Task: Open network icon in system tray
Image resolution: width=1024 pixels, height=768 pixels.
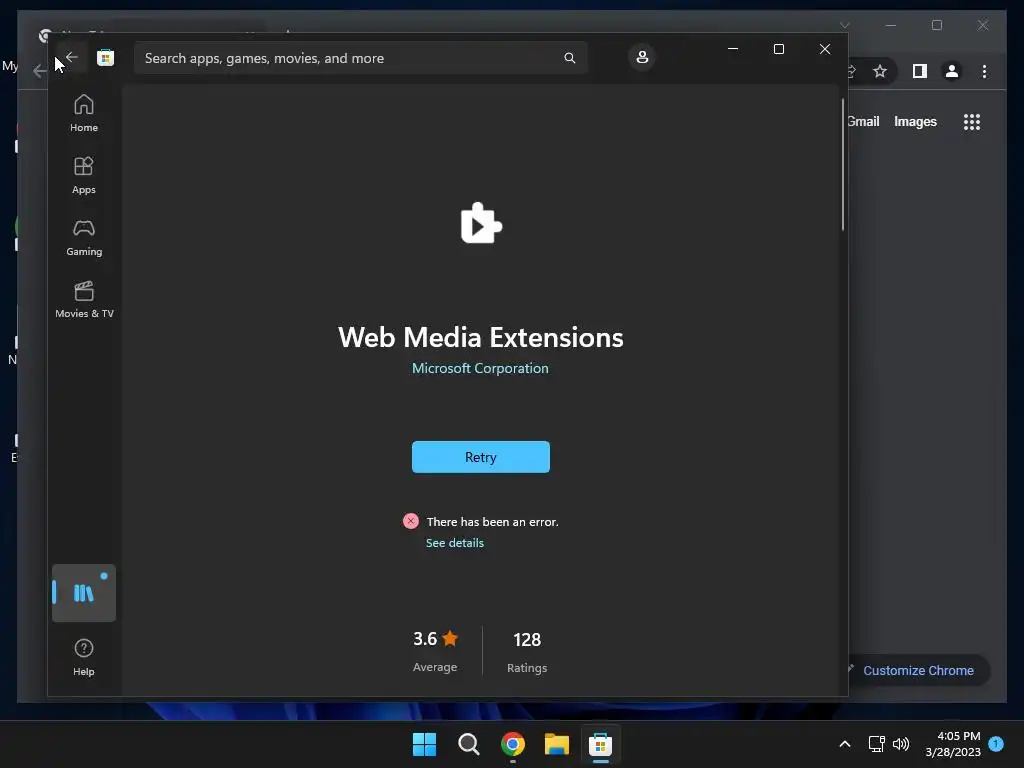Action: tap(876, 744)
